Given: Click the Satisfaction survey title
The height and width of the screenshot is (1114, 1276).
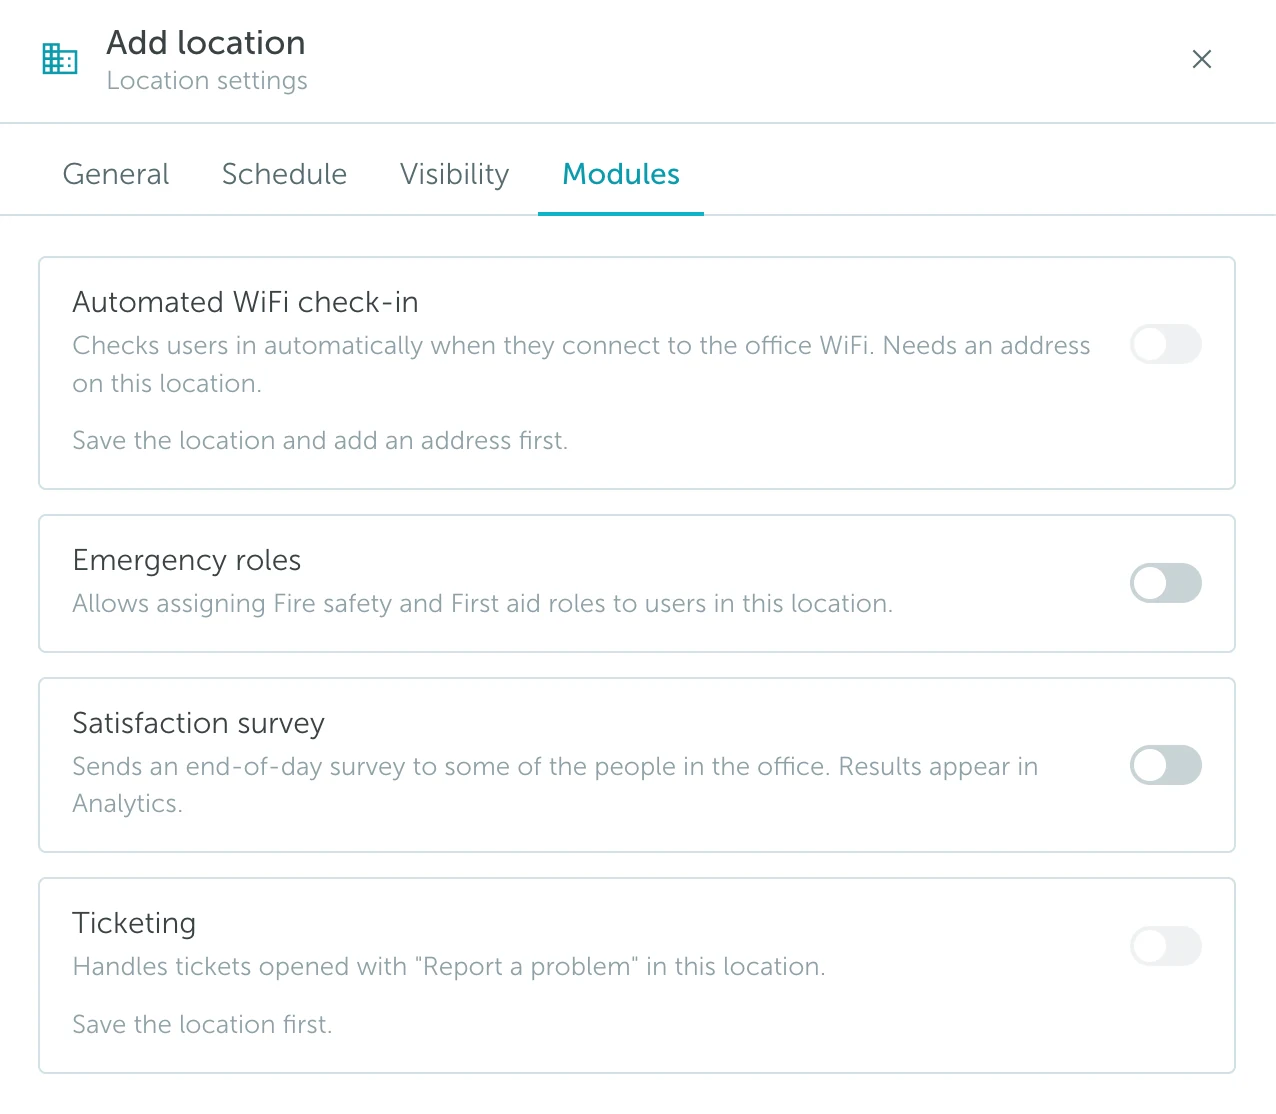Looking at the screenshot, I should click(198, 723).
